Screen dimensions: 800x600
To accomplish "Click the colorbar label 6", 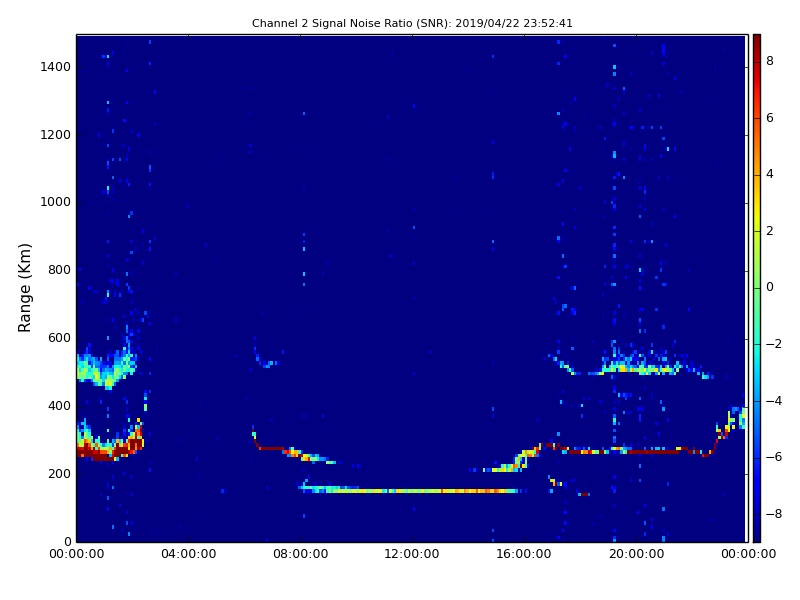I will 770,118.
